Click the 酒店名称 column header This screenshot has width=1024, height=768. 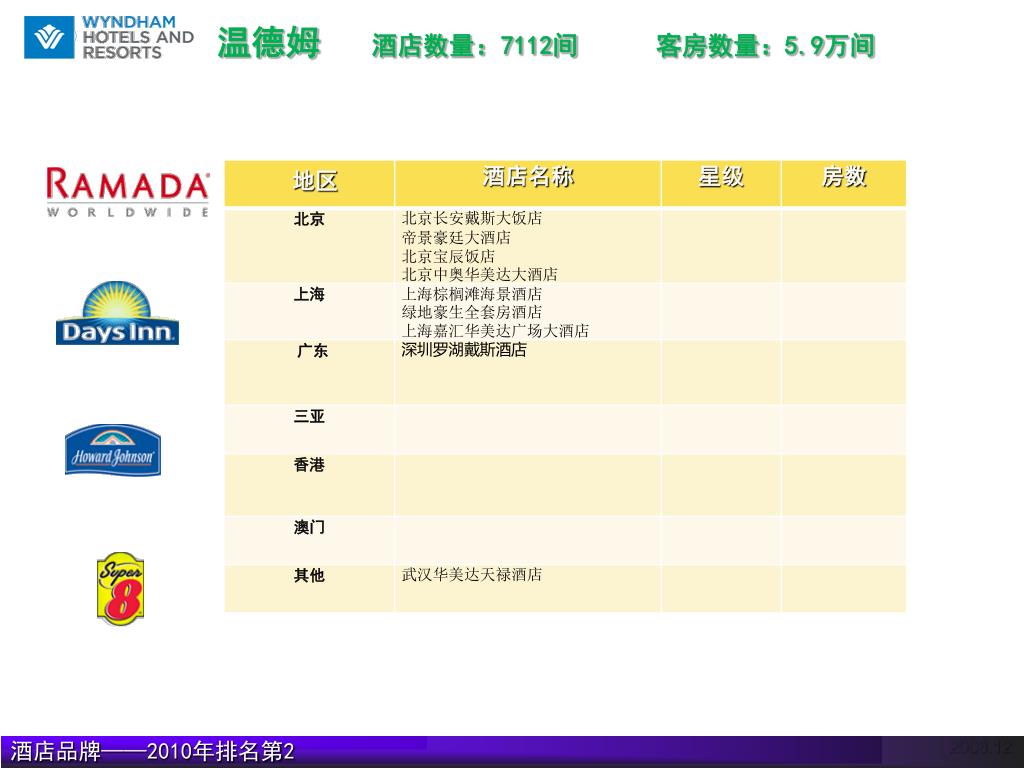point(528,183)
